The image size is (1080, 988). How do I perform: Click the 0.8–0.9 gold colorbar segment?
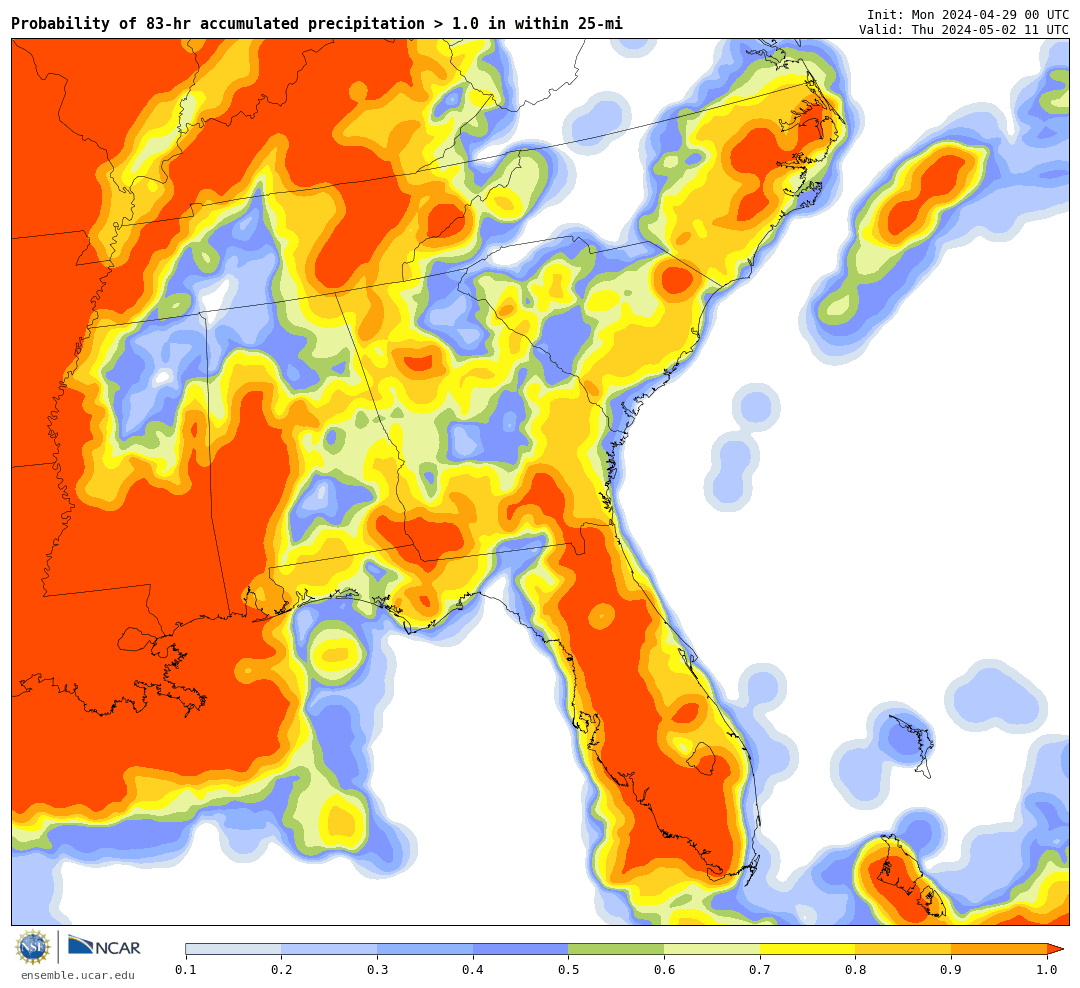tap(904, 949)
